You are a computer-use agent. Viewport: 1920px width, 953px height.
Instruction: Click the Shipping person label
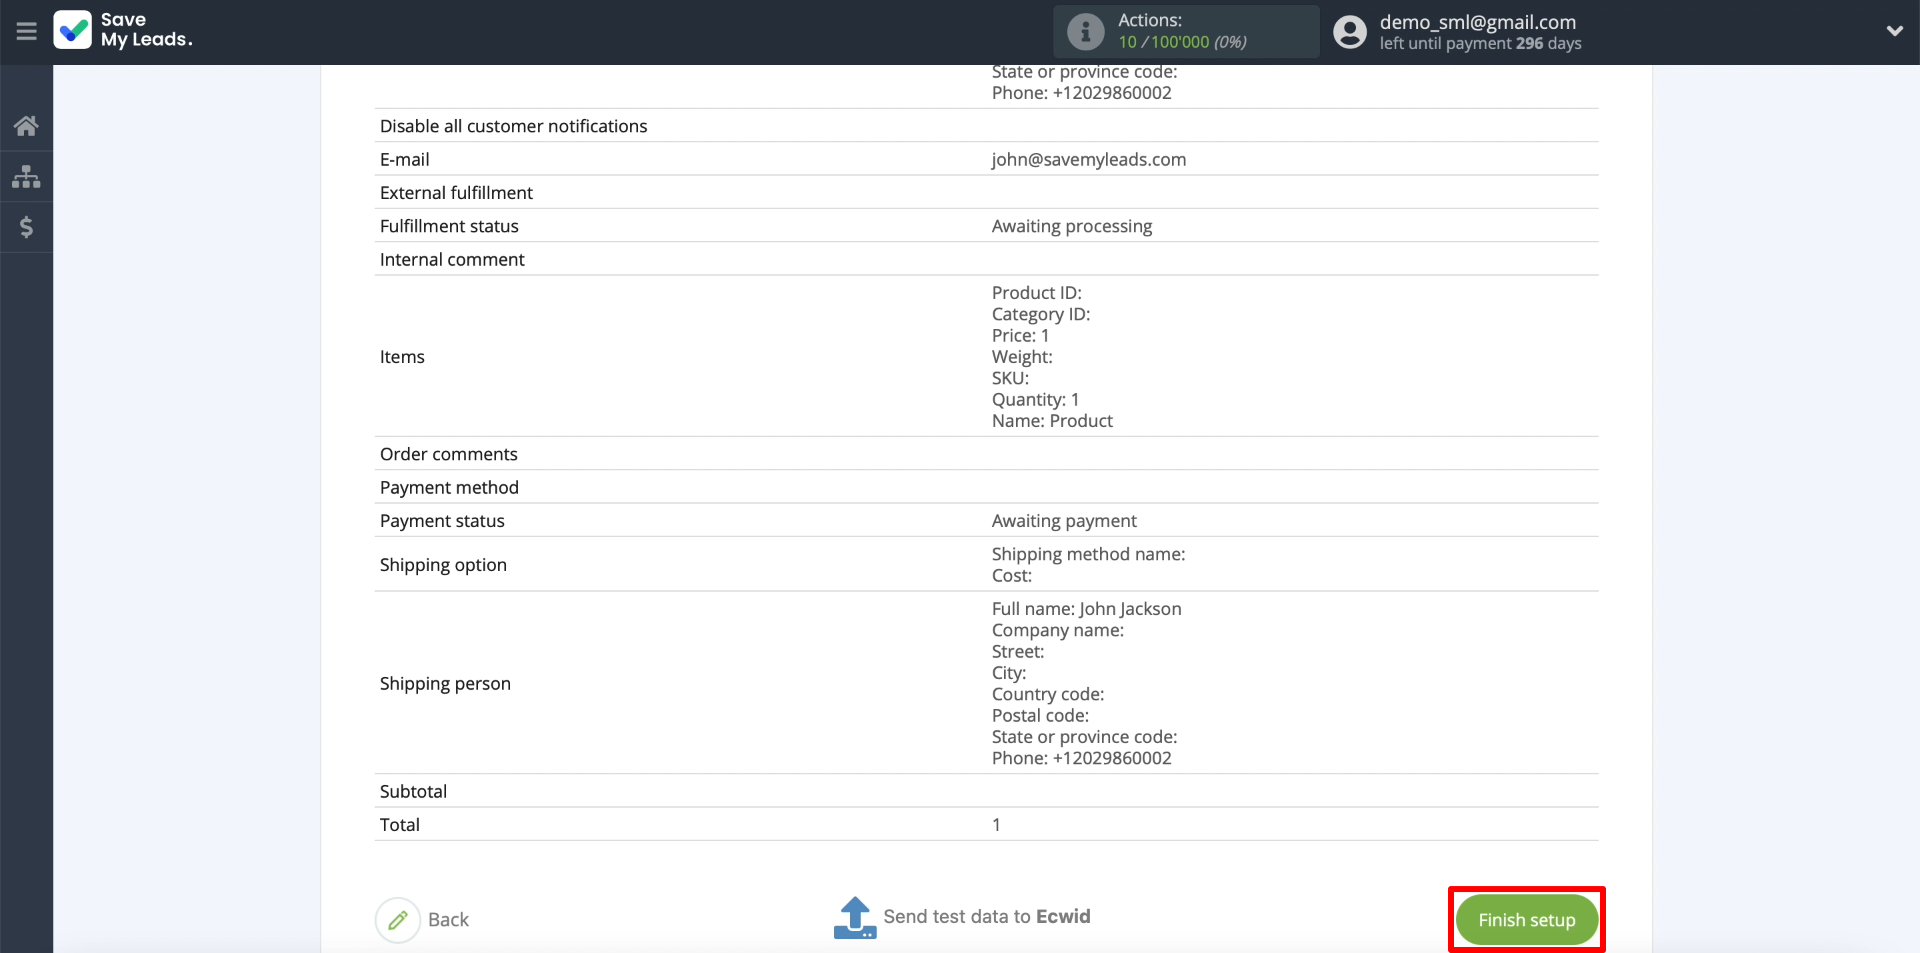(x=445, y=684)
